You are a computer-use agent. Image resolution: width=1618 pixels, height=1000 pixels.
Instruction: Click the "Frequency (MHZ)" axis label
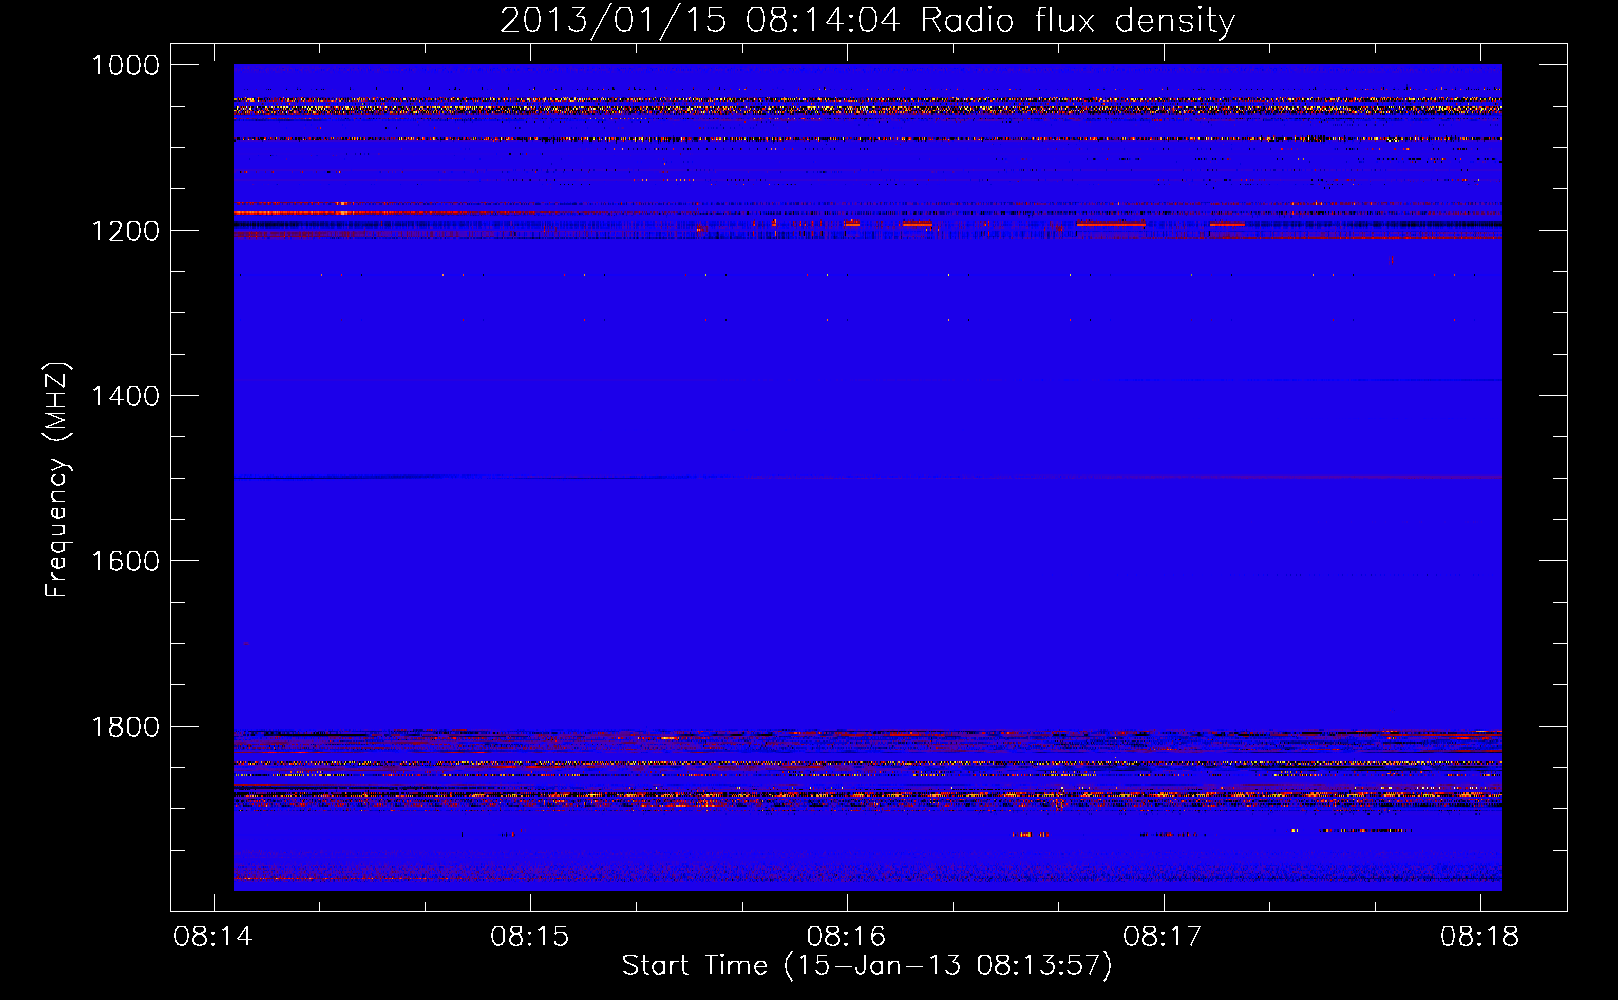pos(57,479)
